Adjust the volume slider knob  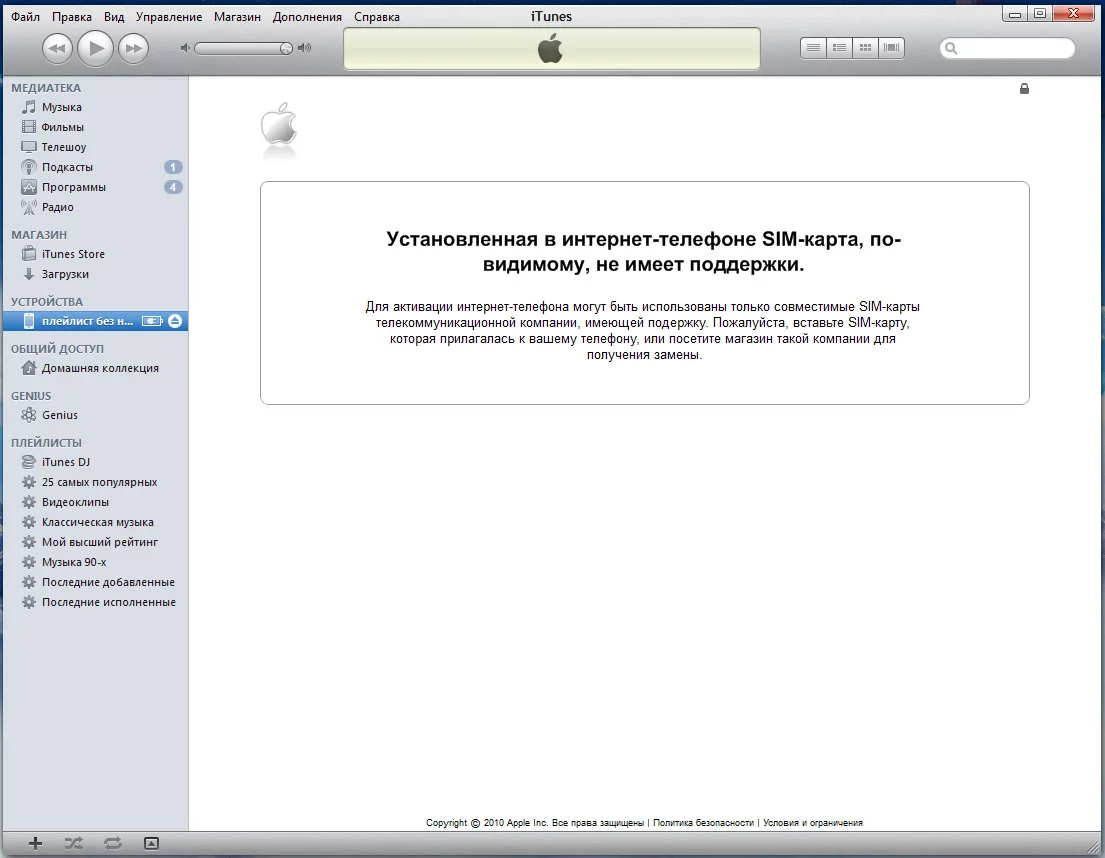(286, 48)
